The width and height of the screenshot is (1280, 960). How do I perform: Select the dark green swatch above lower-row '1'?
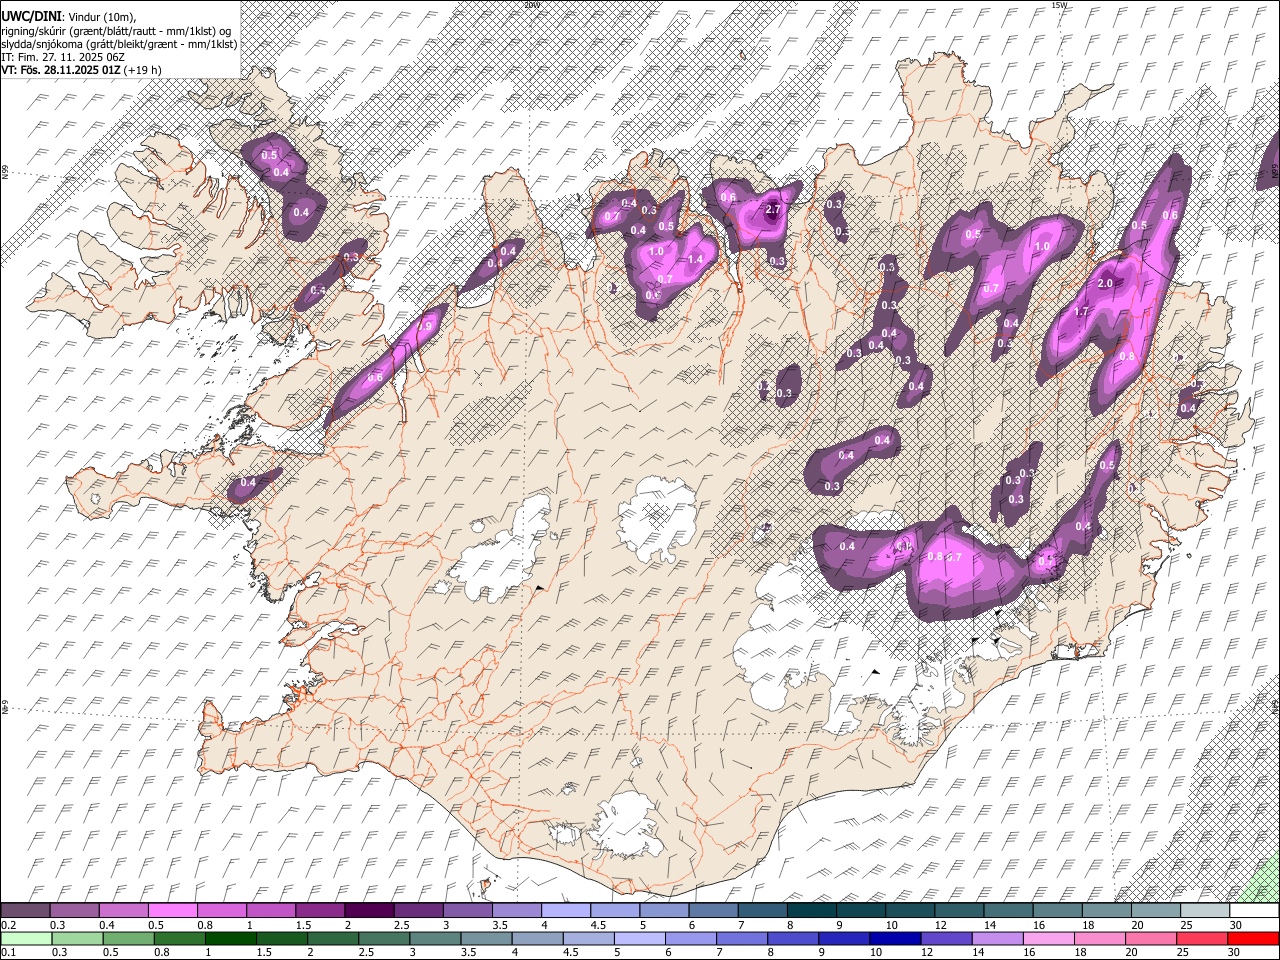(230, 939)
